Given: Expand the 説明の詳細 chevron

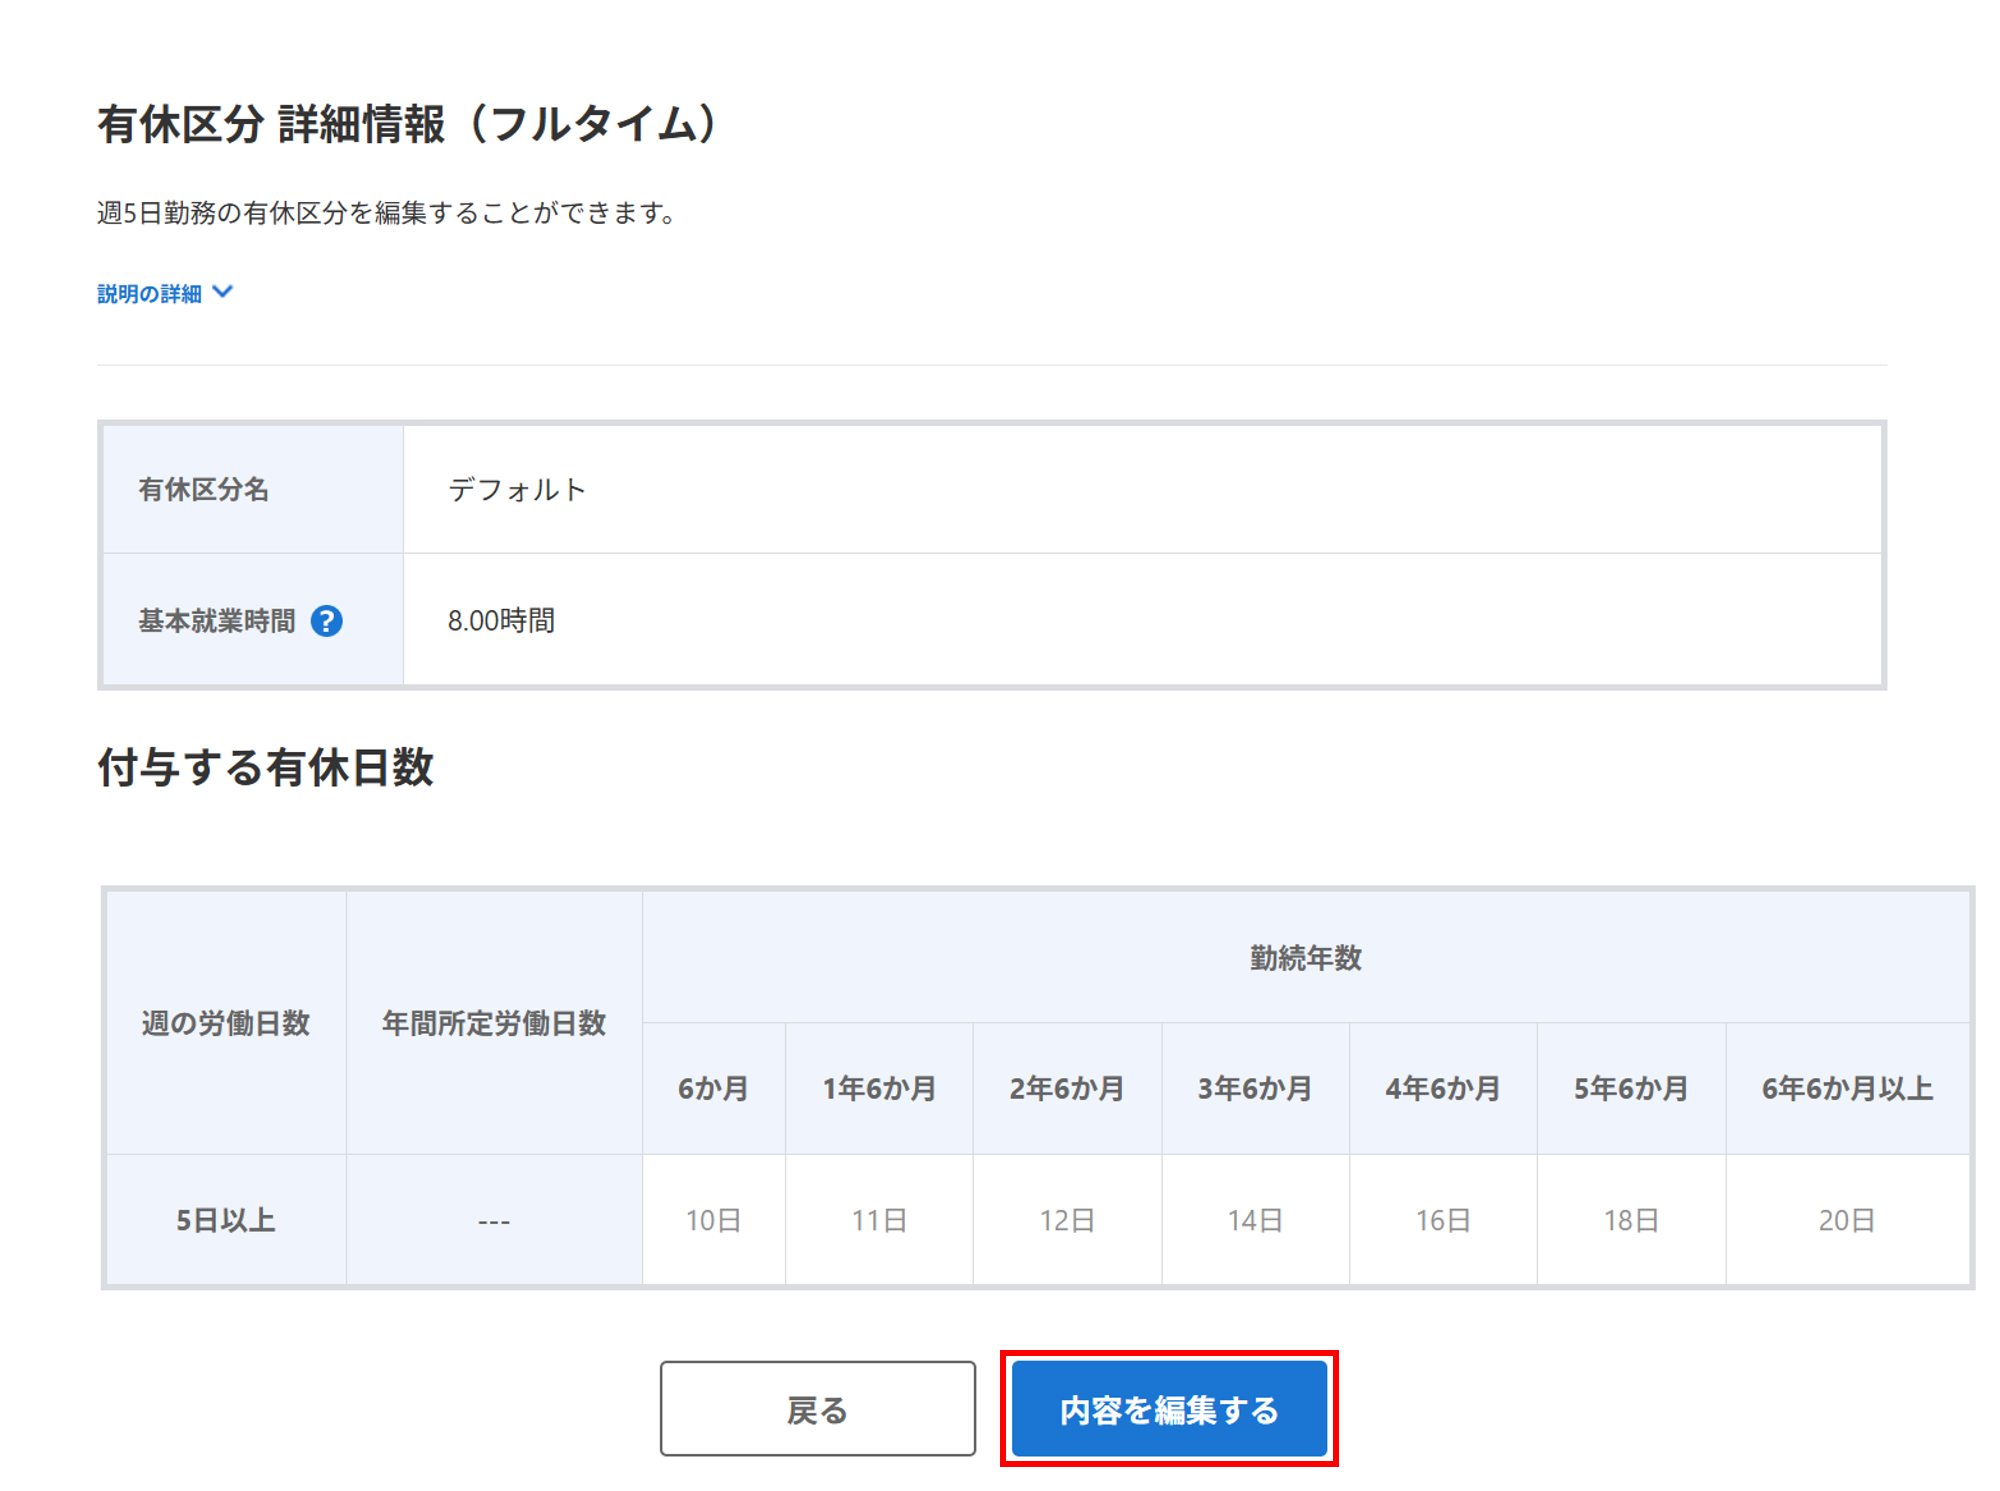Looking at the screenshot, I should tap(223, 292).
